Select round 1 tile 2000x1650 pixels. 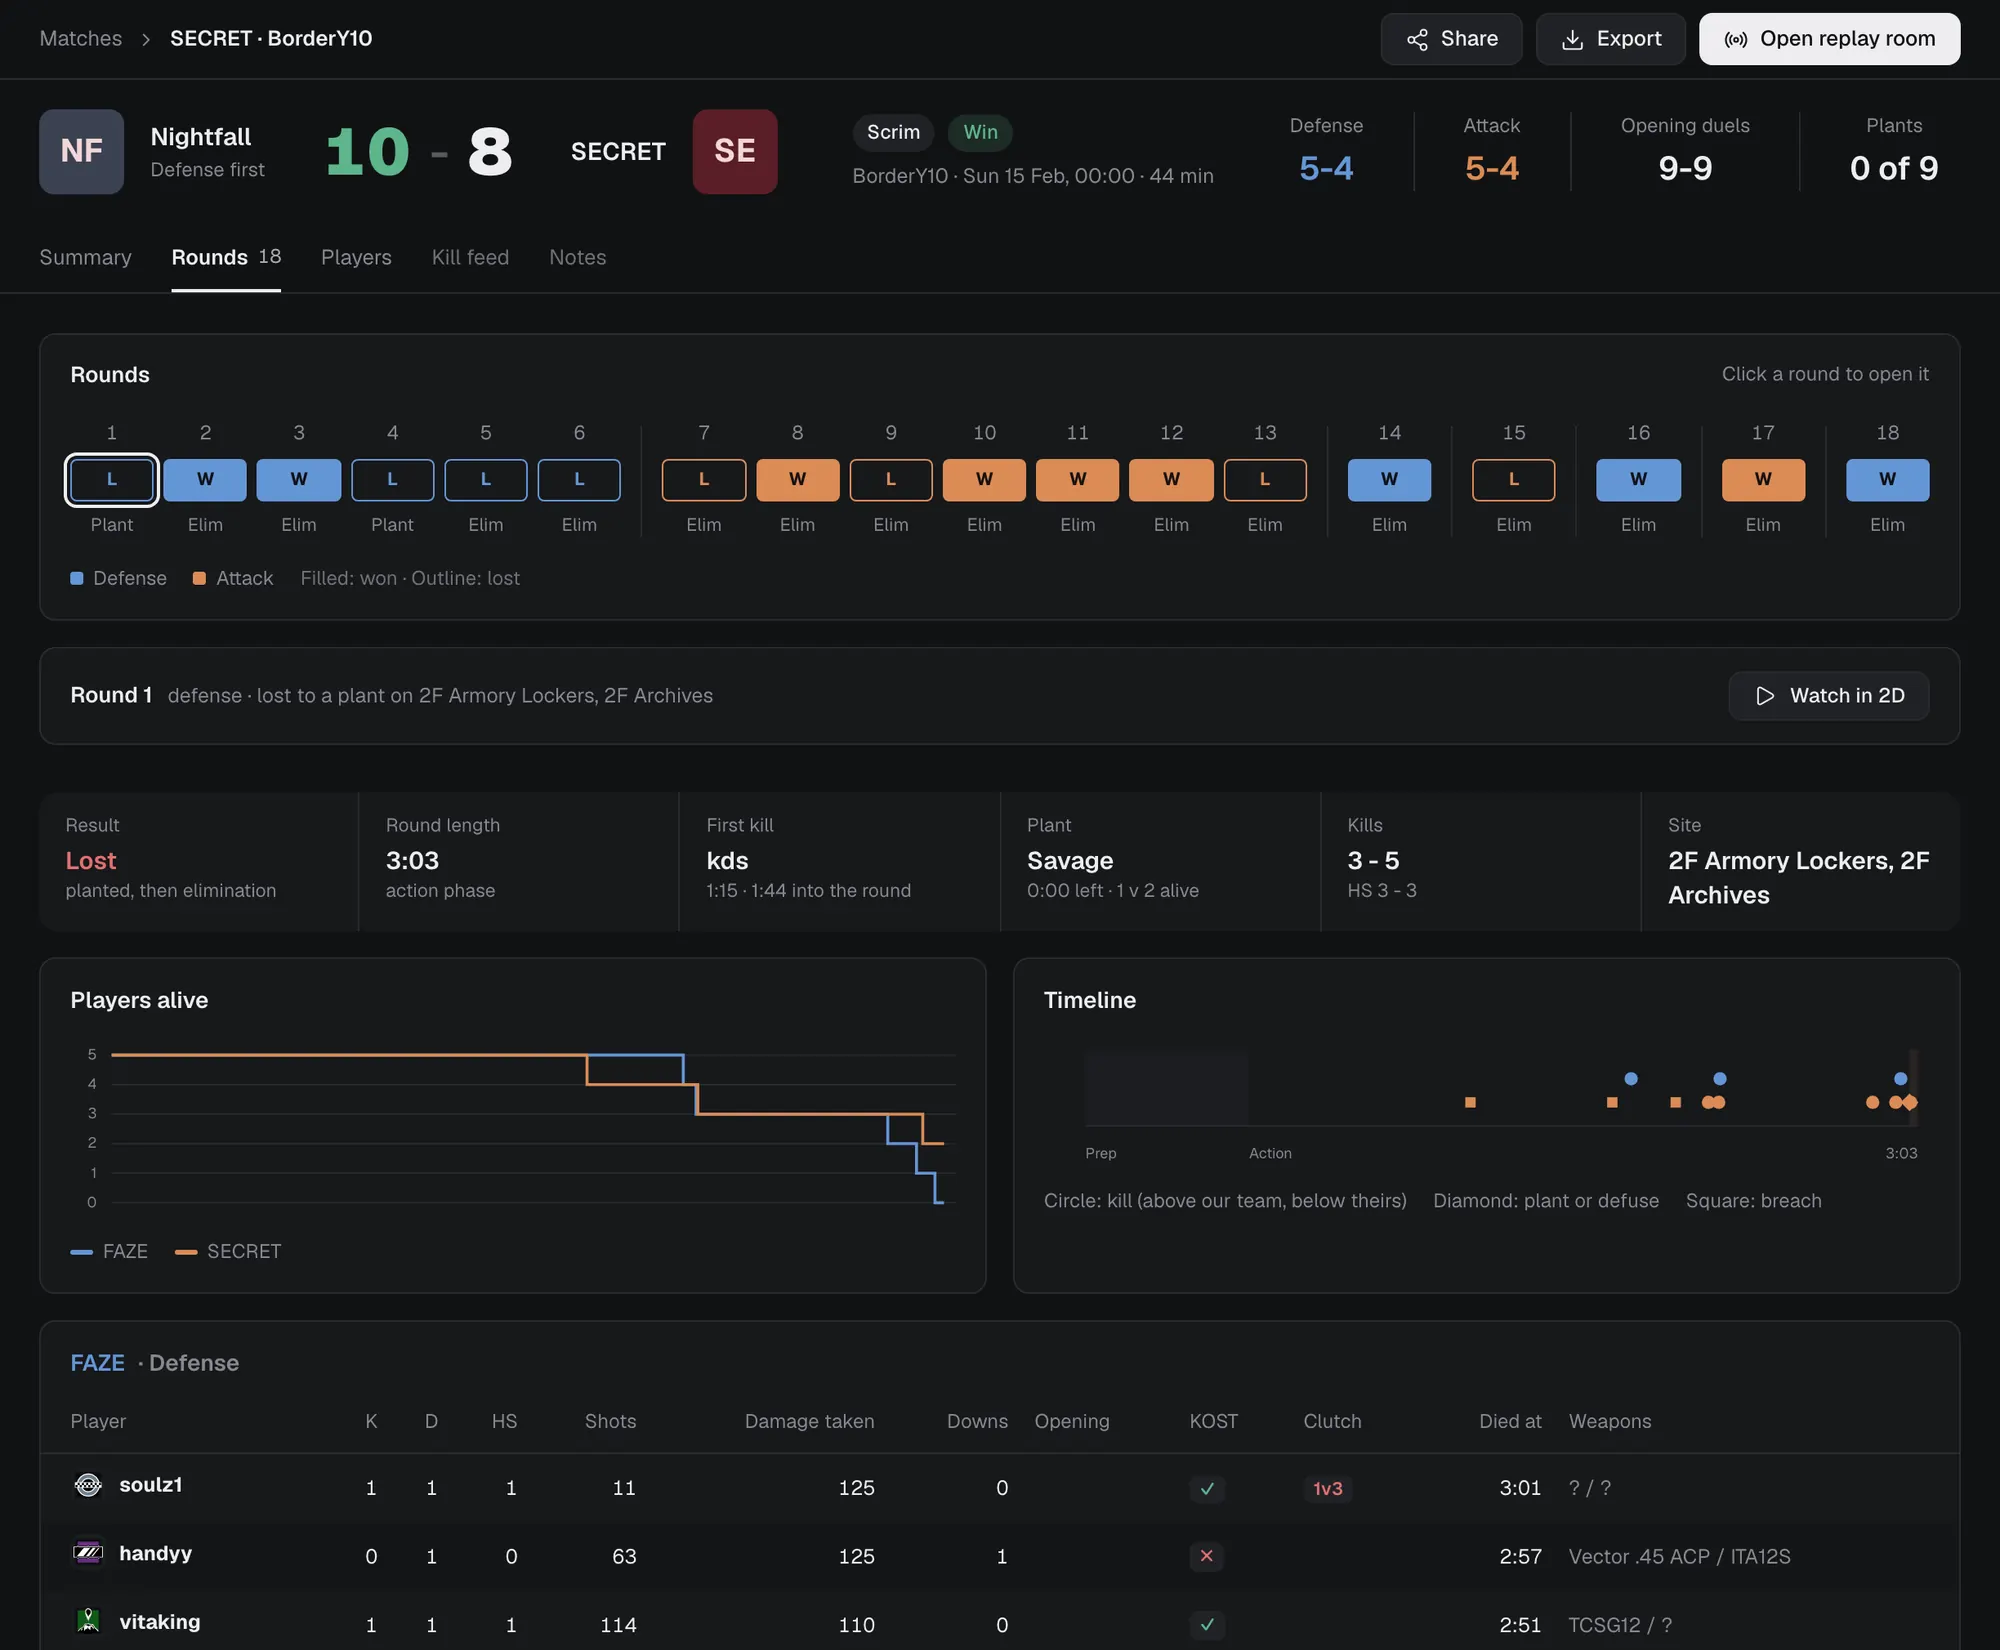tap(112, 480)
